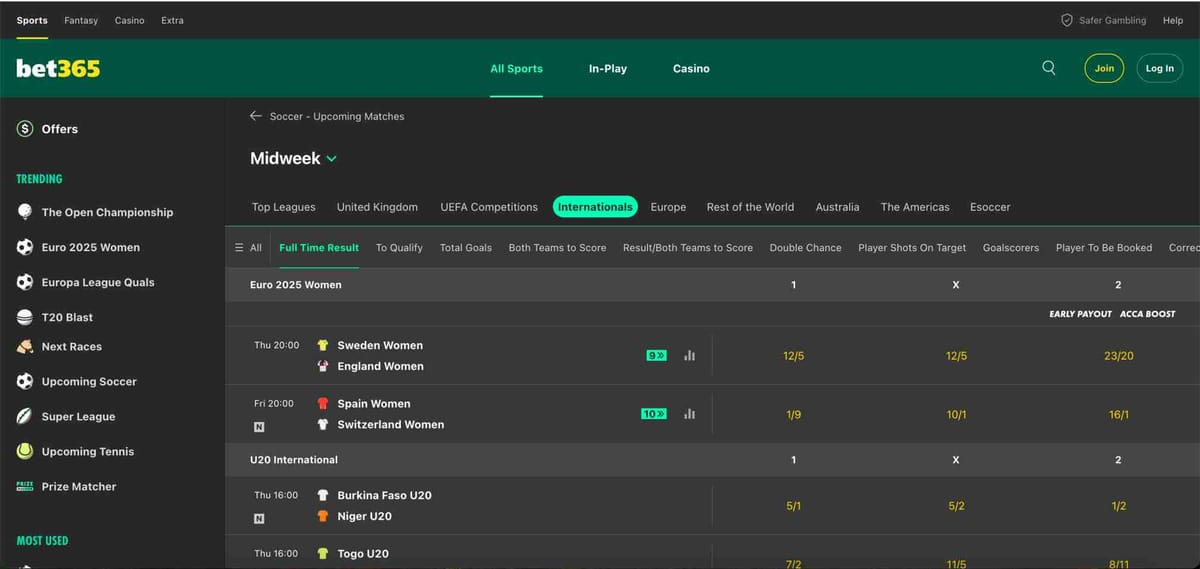Click the 9 markets badge for Sweden match
The width and height of the screenshot is (1200, 569).
point(656,355)
